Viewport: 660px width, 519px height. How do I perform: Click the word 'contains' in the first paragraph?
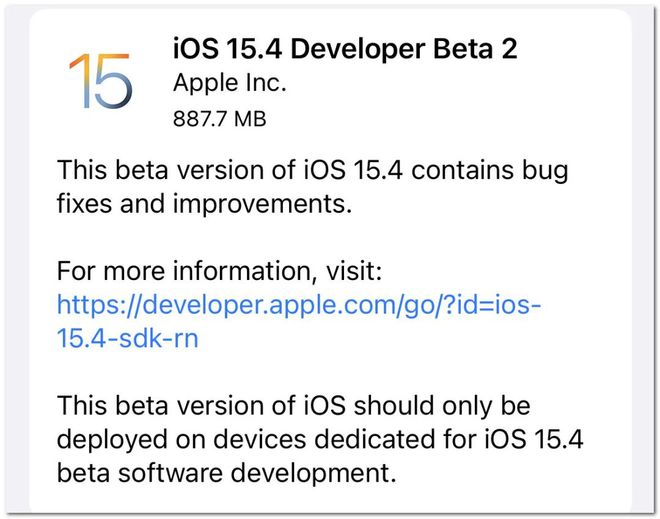(463, 170)
